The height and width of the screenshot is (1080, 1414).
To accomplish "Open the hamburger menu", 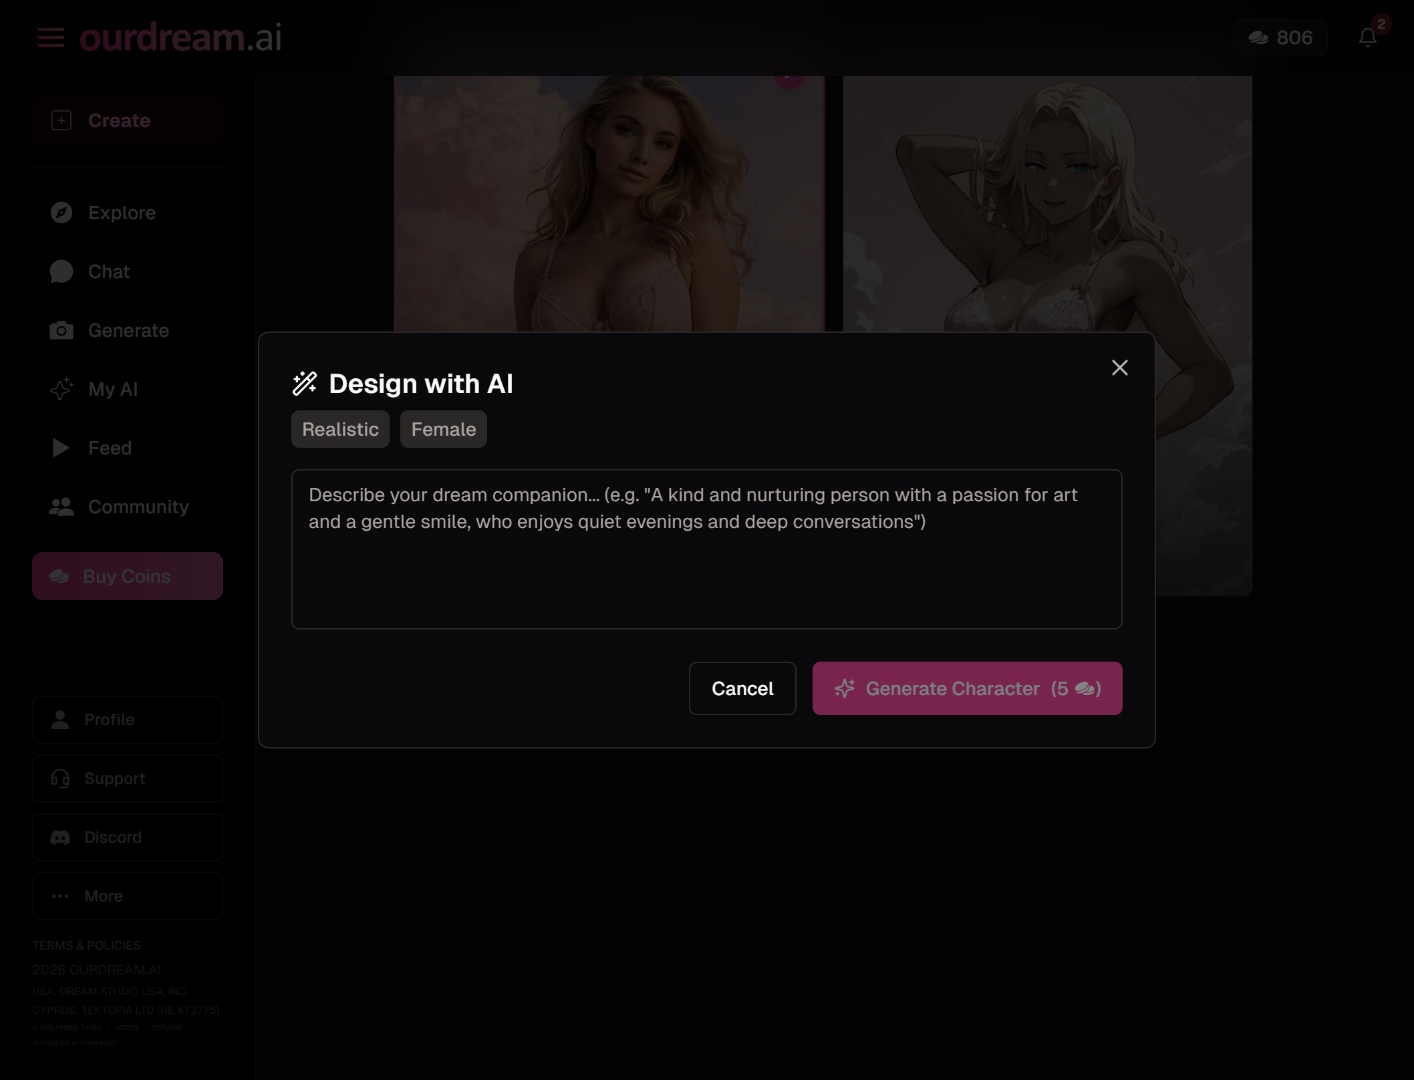I will 51,38.
